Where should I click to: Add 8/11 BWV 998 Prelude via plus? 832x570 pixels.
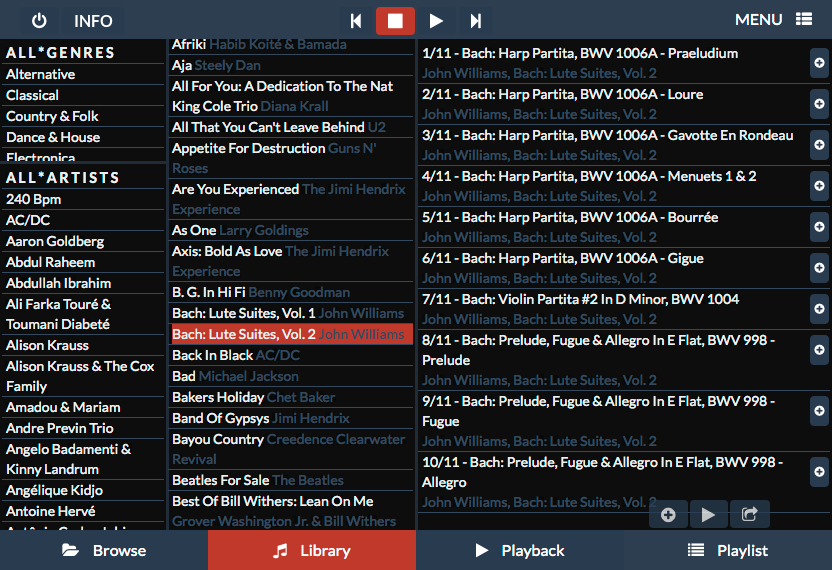819,350
